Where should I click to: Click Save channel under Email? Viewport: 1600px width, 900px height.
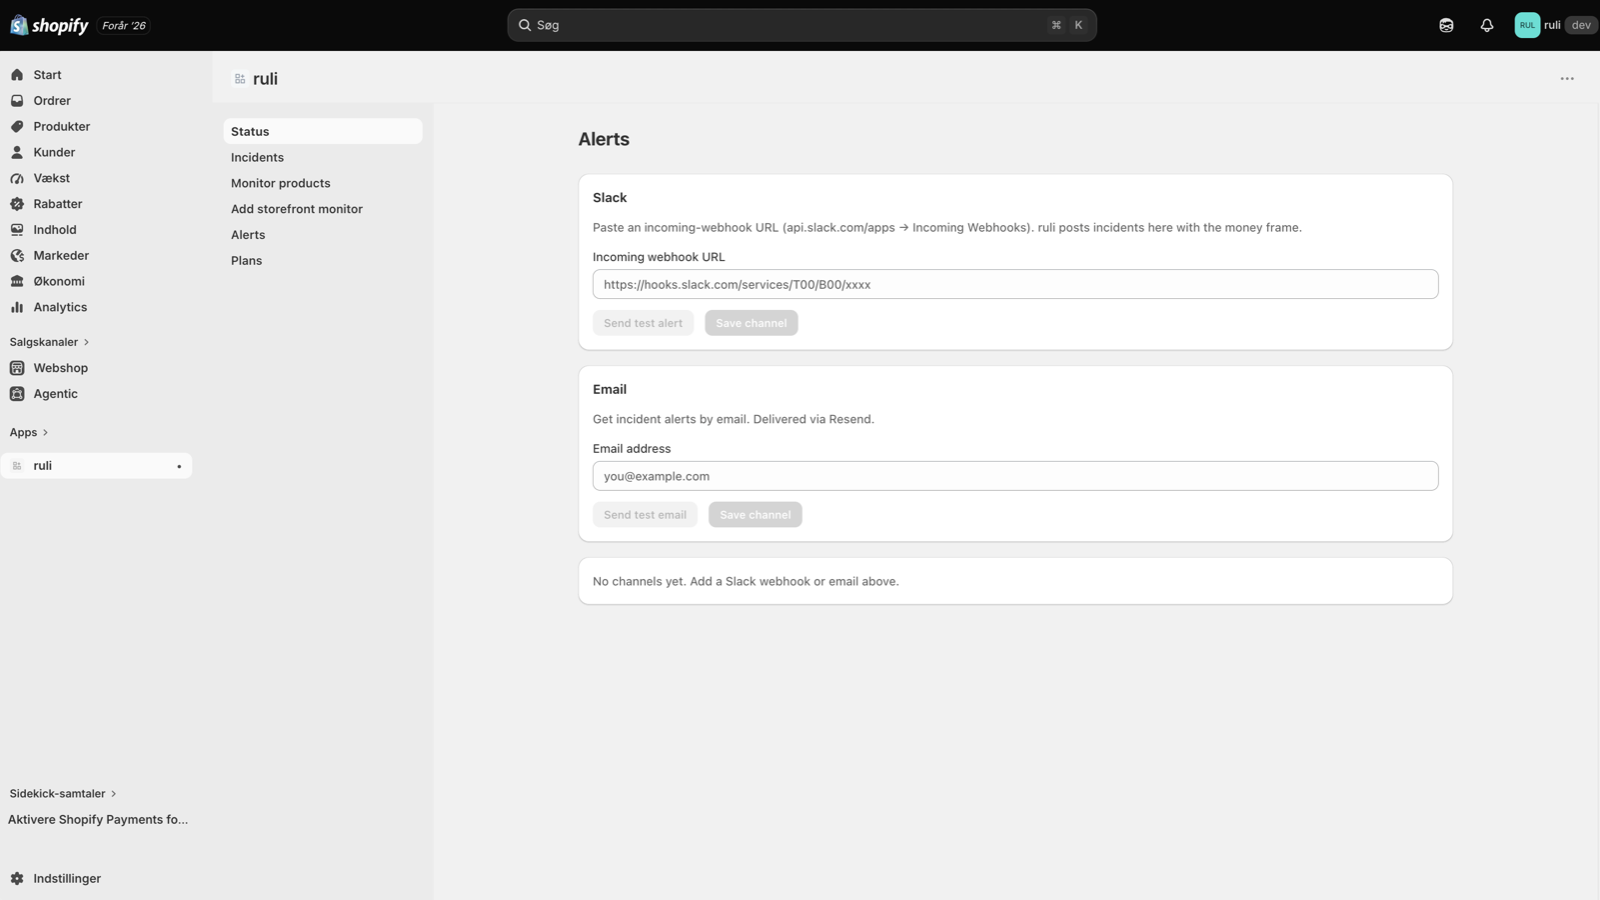(755, 515)
